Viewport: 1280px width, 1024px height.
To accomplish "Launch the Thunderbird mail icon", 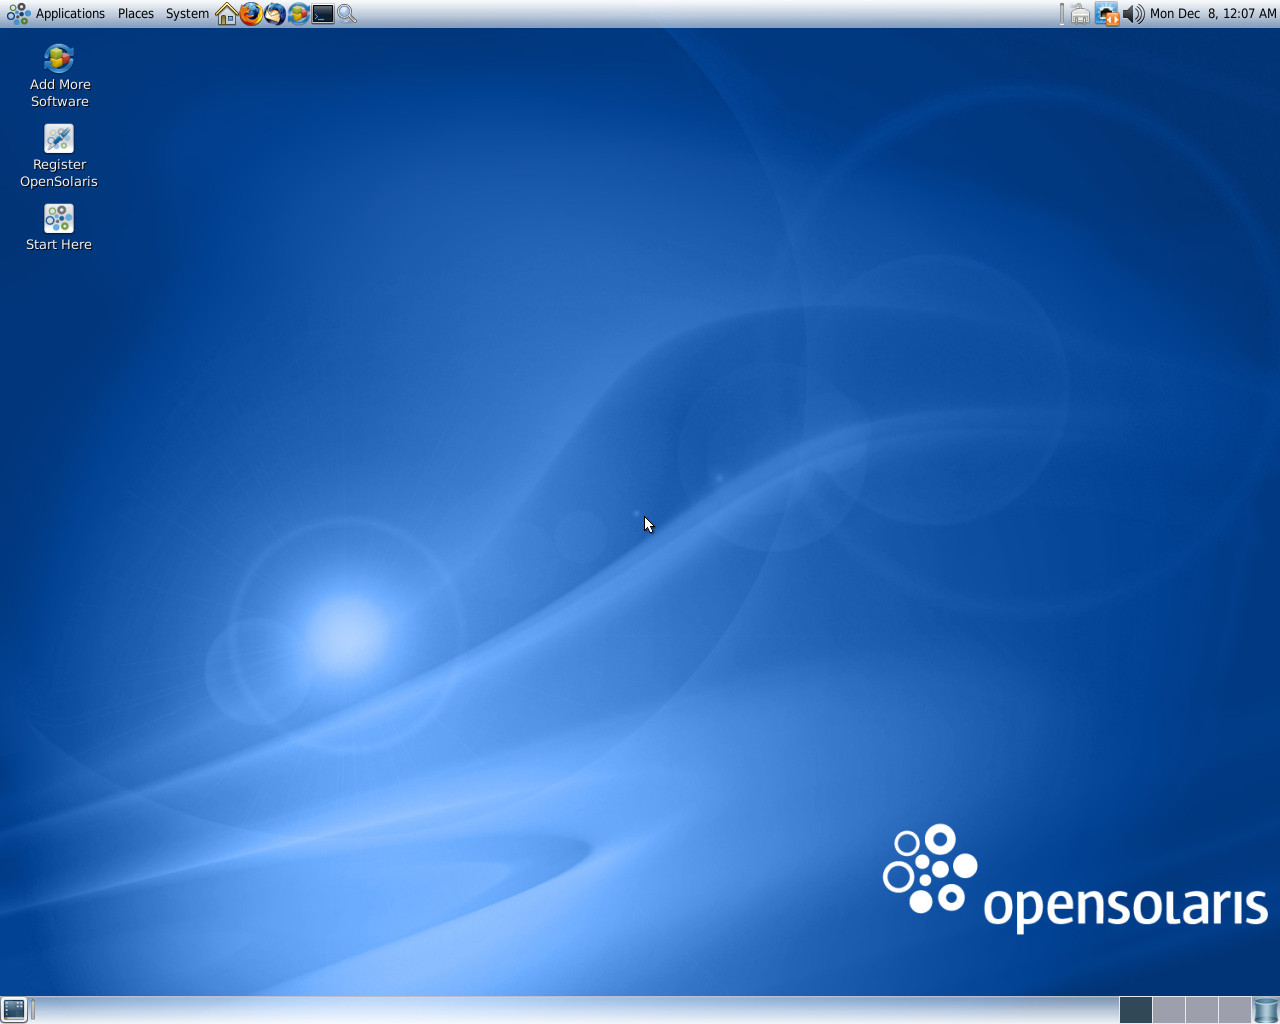I will [x=274, y=13].
